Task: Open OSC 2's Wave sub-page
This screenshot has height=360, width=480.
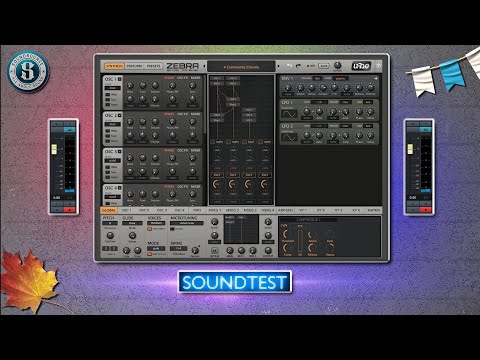Action: pyautogui.click(x=169, y=114)
